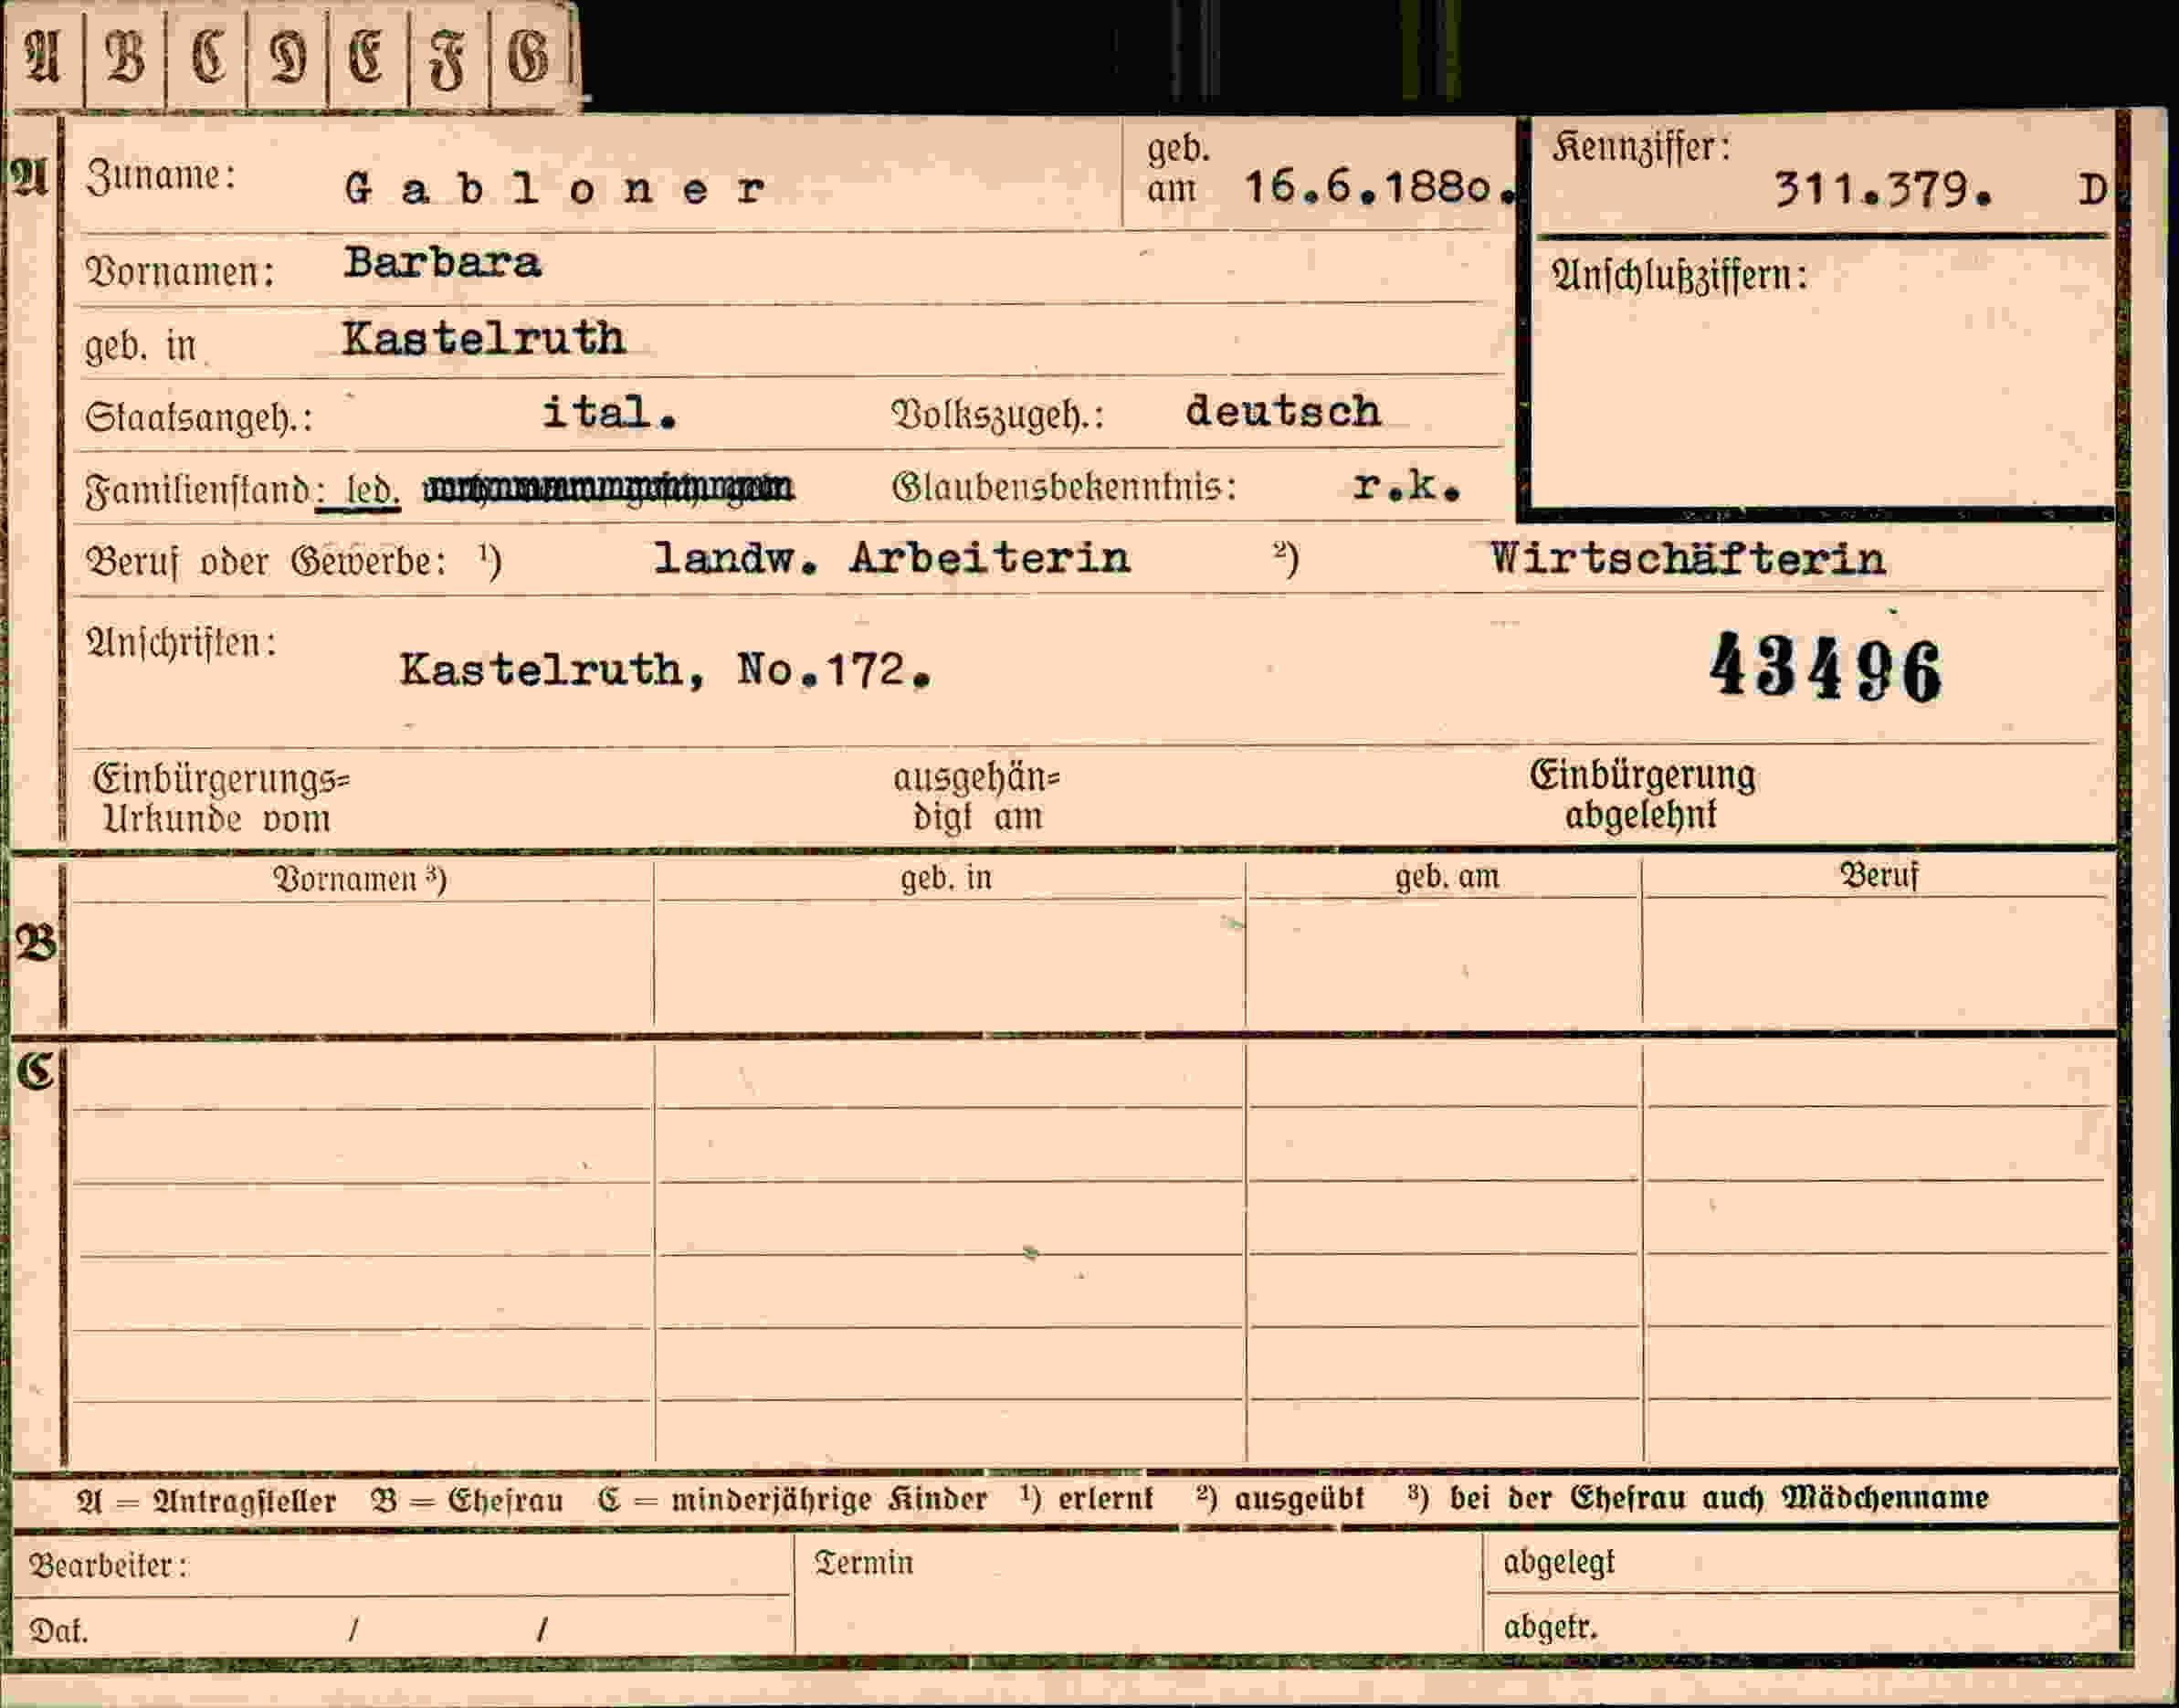Viewport: 2179px width, 1708px height.
Task: Click the footnote '1) erlernt'
Action: point(1086,1498)
